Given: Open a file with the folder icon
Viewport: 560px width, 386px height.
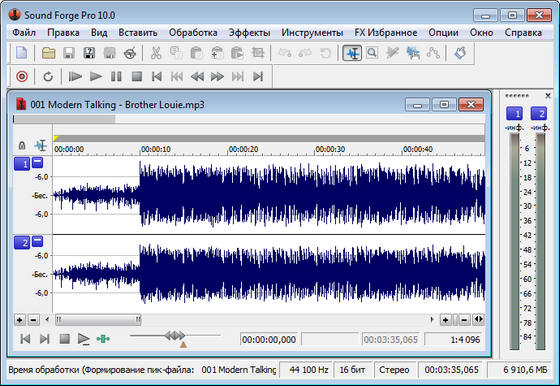Looking at the screenshot, I should (x=49, y=53).
